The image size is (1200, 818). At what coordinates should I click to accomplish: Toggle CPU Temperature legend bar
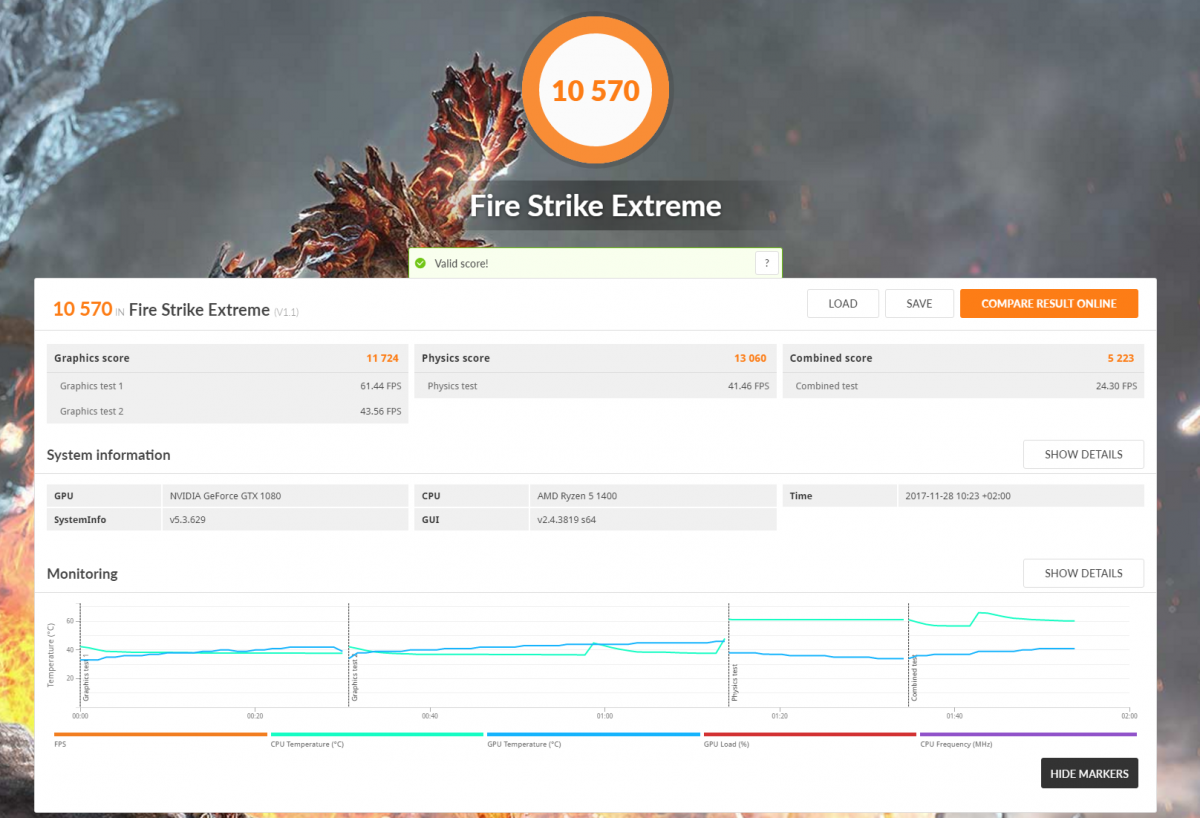pyautogui.click(x=377, y=734)
